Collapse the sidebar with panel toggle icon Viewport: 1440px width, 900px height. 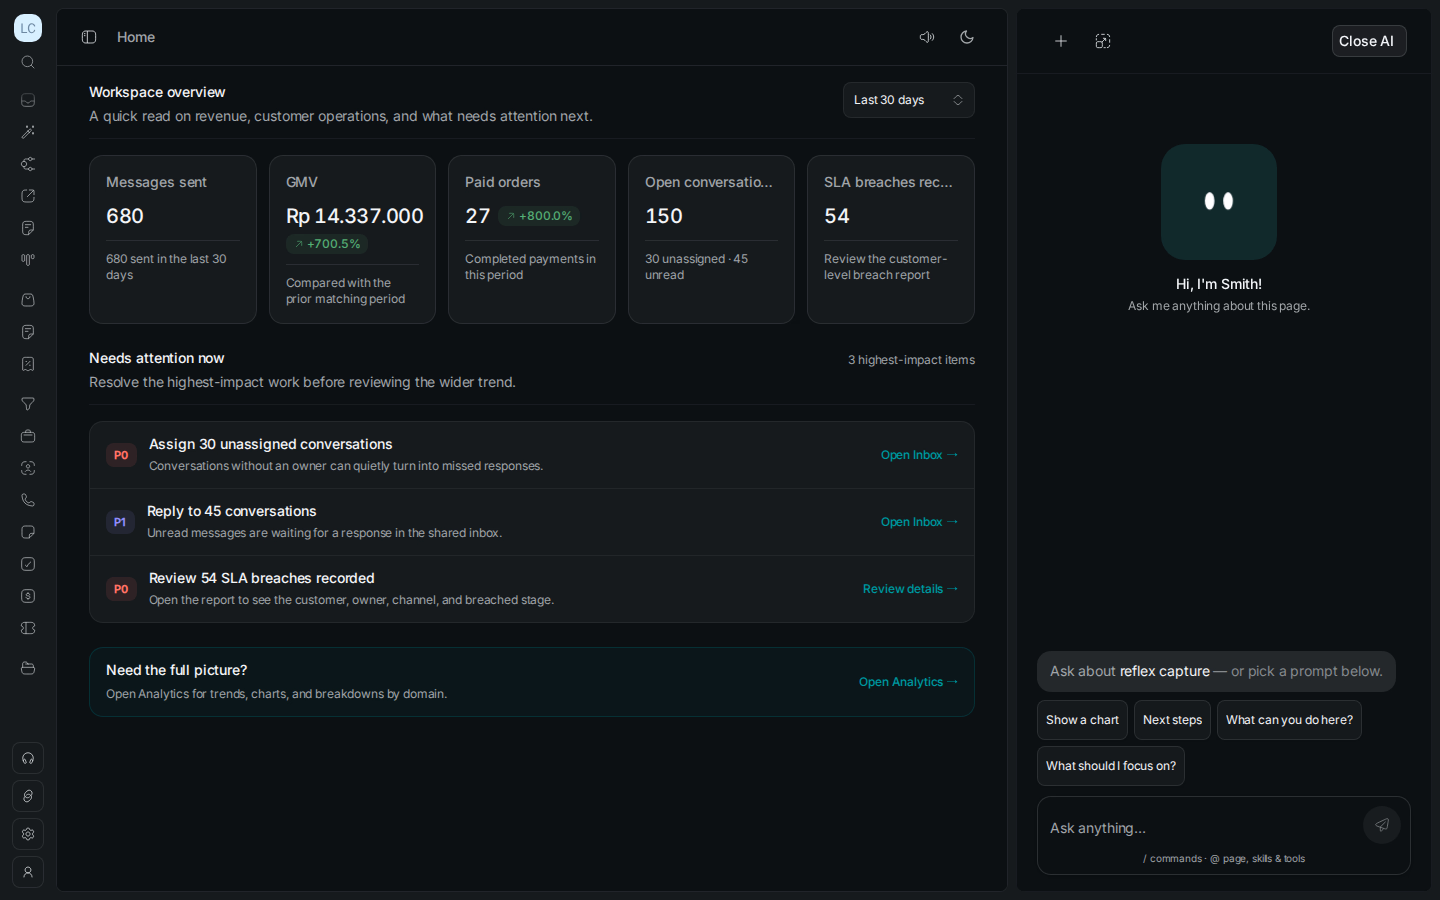click(x=89, y=37)
